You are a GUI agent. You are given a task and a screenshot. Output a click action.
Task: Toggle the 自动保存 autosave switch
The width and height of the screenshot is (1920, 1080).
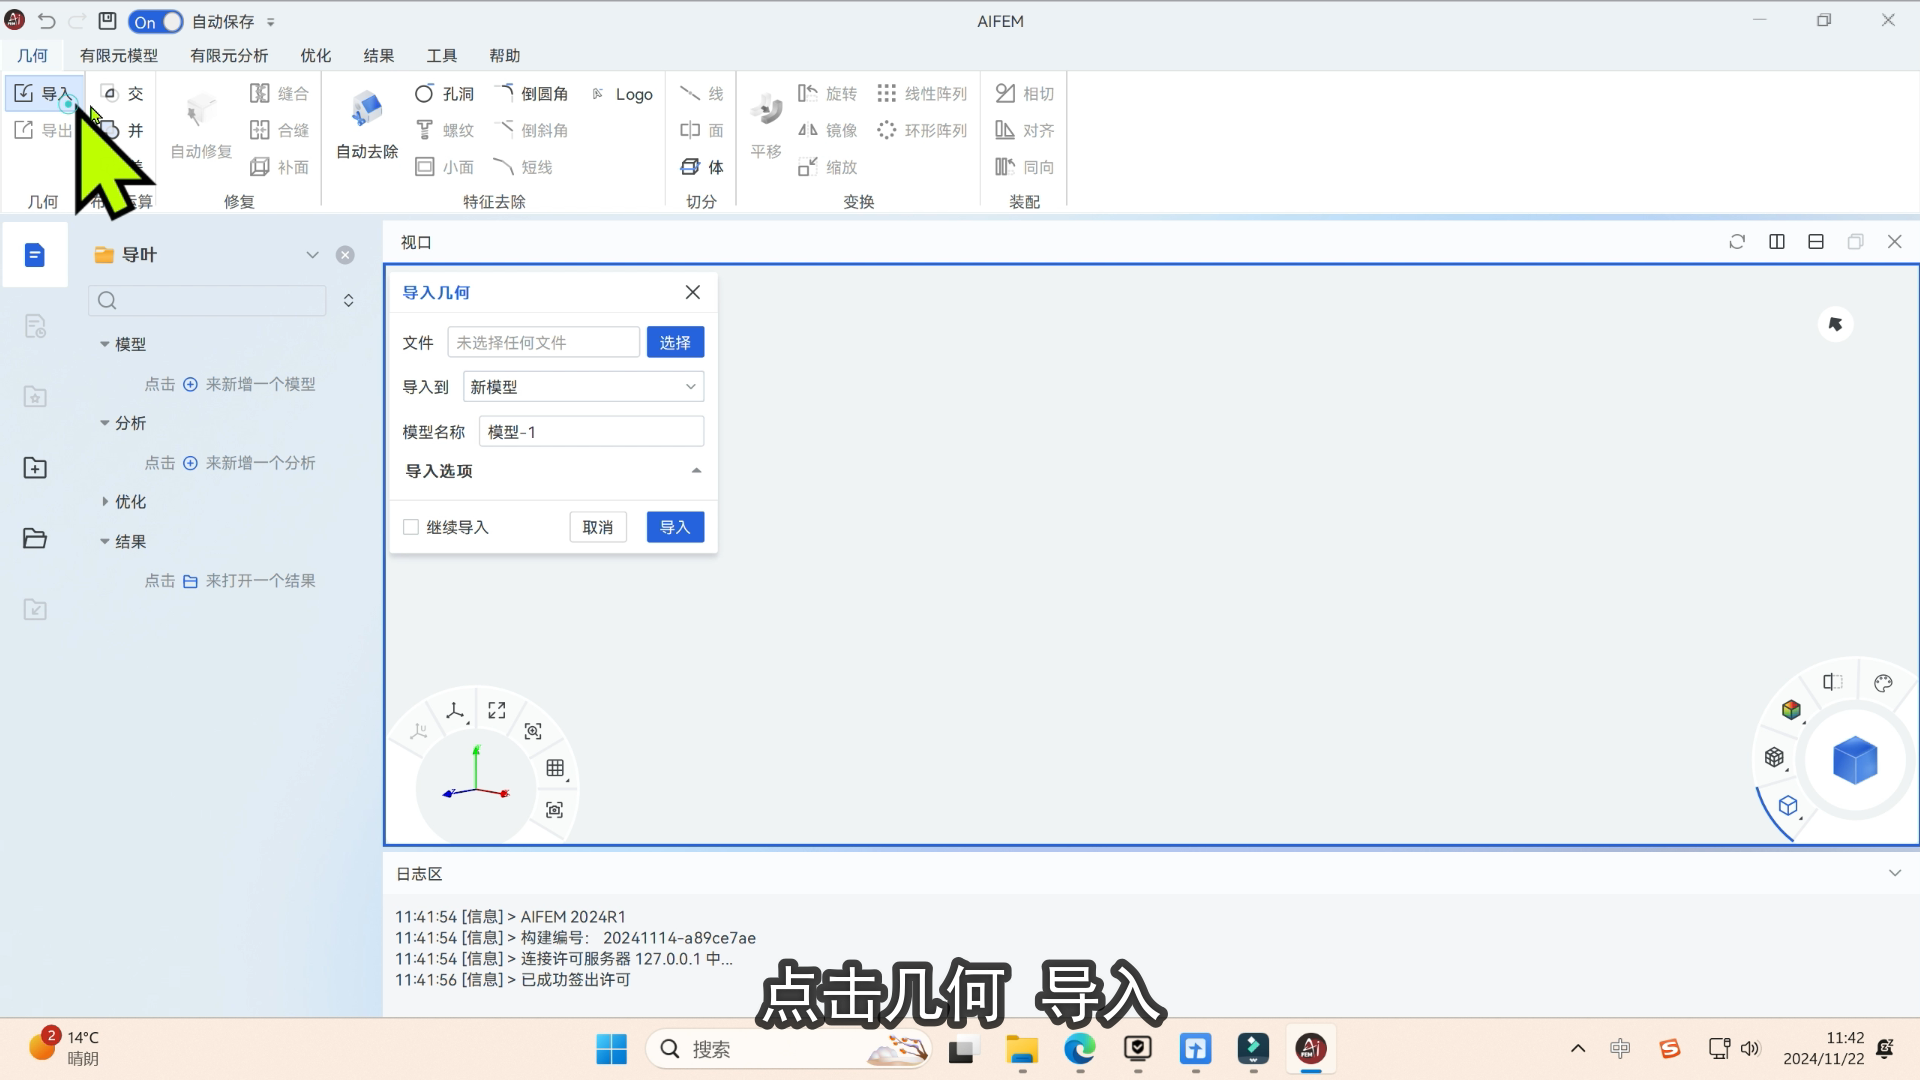click(156, 21)
